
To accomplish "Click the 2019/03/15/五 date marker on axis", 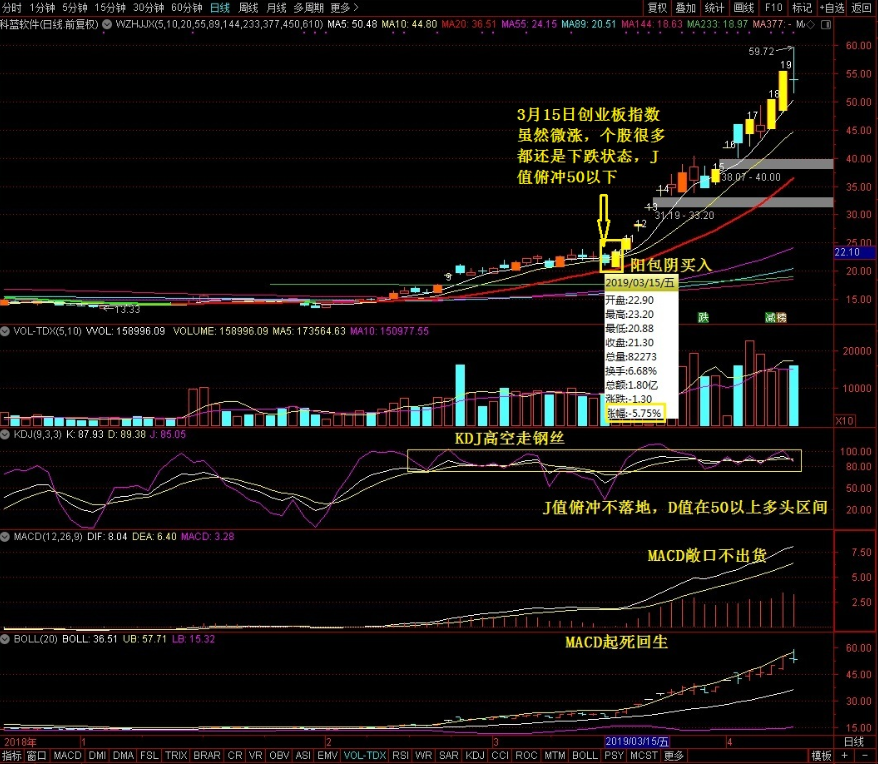I will point(637,742).
